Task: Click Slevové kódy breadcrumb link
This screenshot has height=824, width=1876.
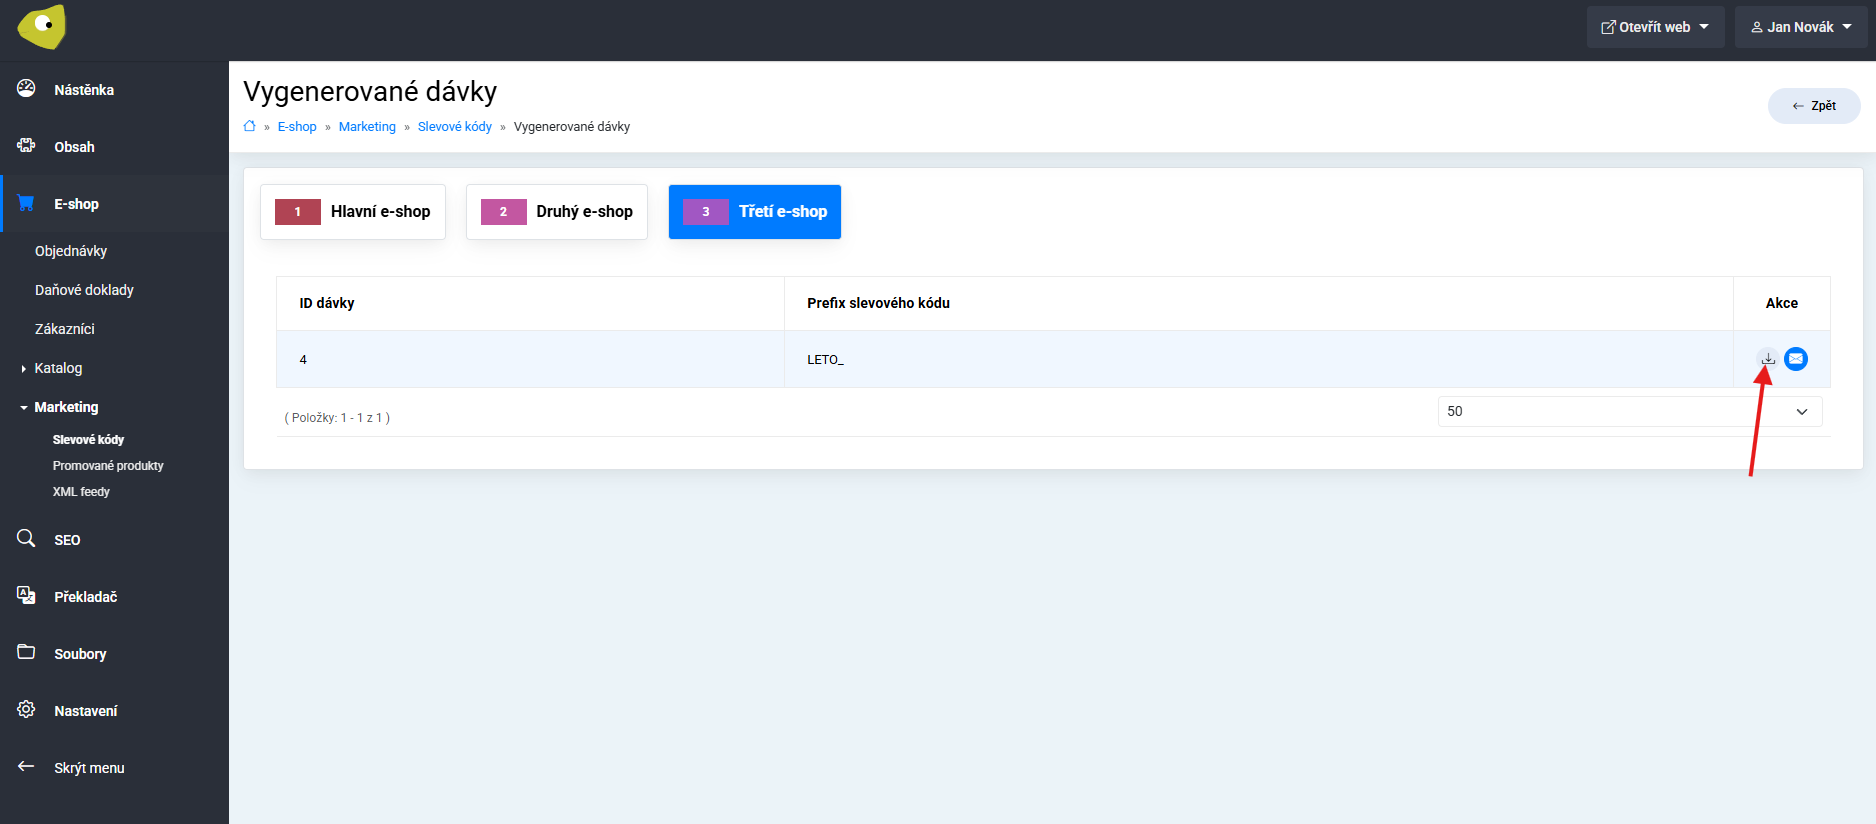Action: [x=455, y=127]
